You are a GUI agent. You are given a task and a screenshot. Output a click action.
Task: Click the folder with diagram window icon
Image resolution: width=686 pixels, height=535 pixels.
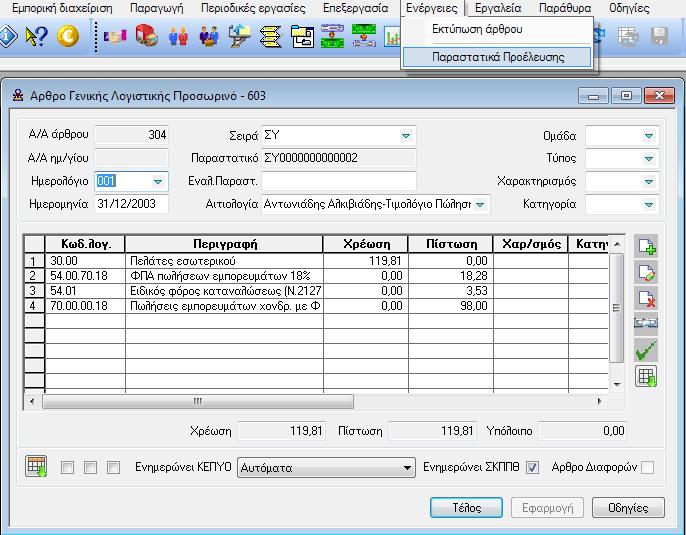(x=302, y=36)
